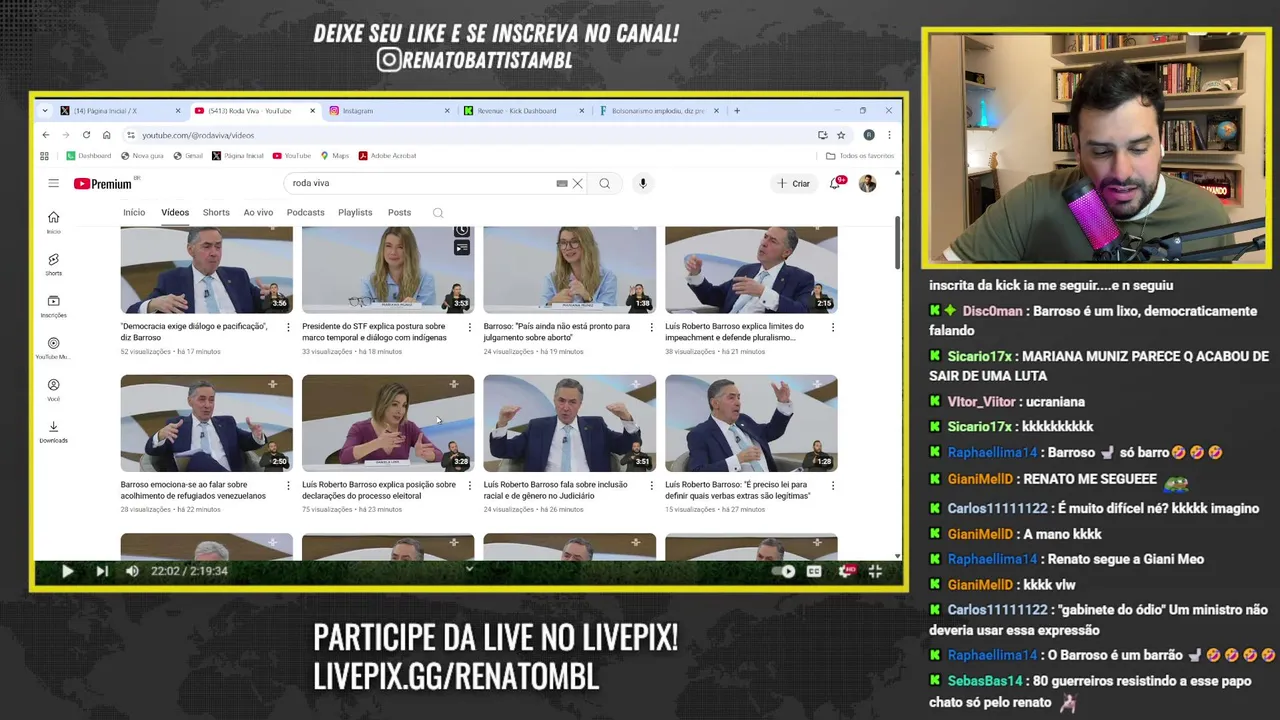
Task: Go to the YouTube Premium logo home
Action: (x=103, y=184)
